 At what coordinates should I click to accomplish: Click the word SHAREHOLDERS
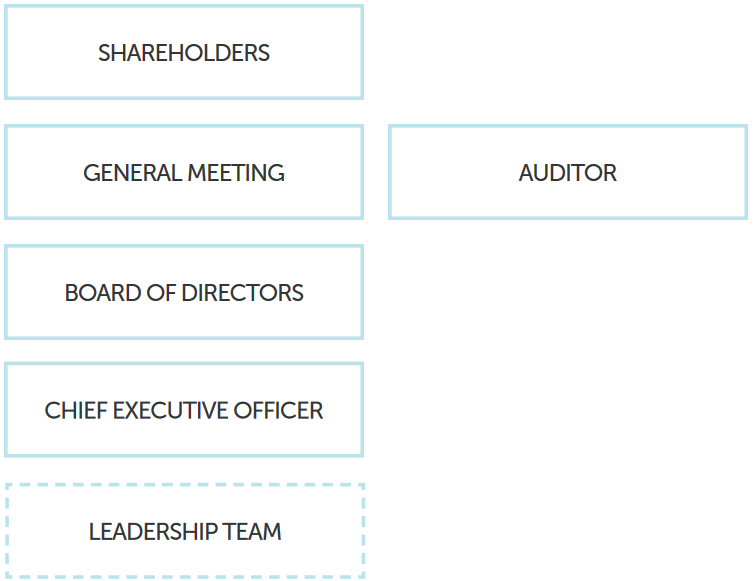pyautogui.click(x=184, y=53)
